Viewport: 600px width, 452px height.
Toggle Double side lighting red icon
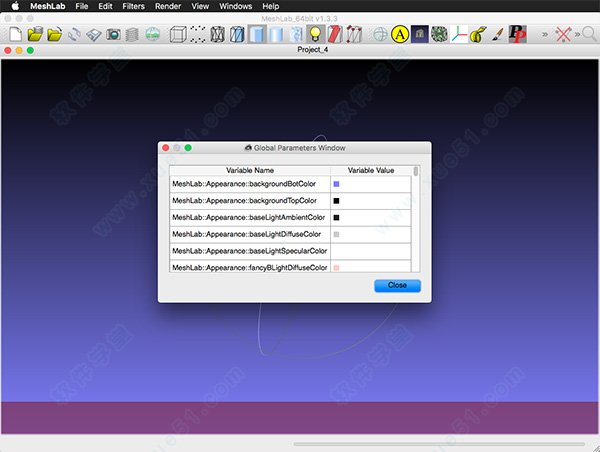point(335,34)
